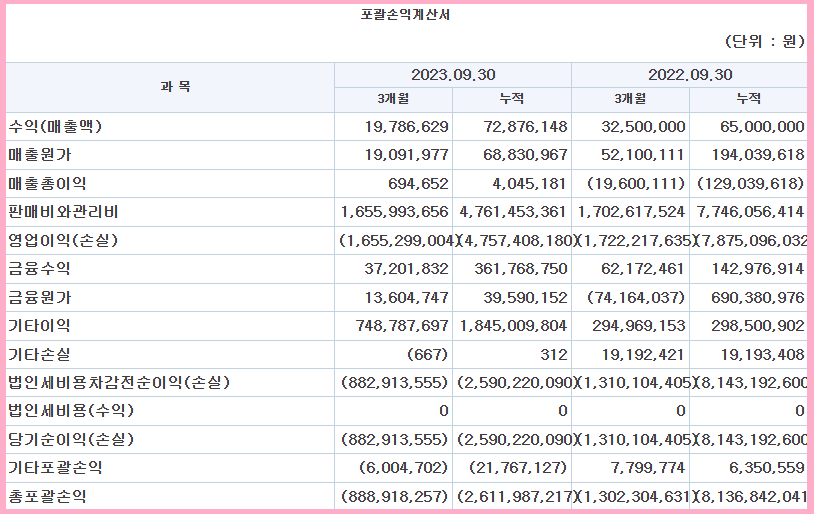Screen dimensions: 814x514
Task: Select the value 72,876,148
Action: [525, 127]
